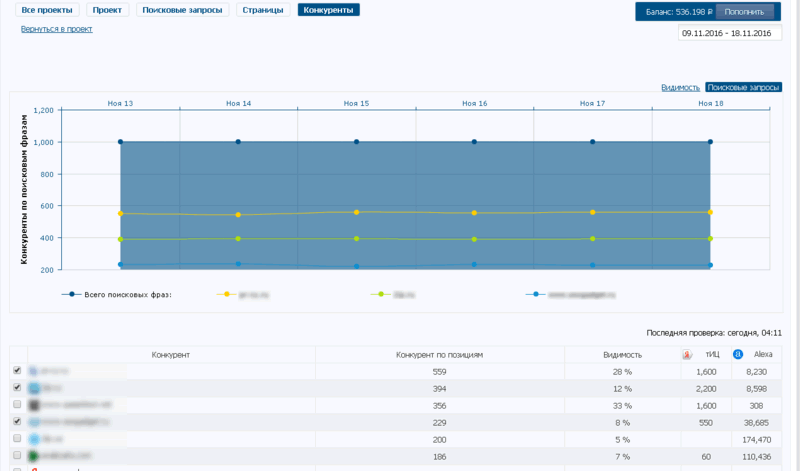800x471 pixels.
Task: Click the green data point at Ноя 17
Action: pyautogui.click(x=592, y=238)
